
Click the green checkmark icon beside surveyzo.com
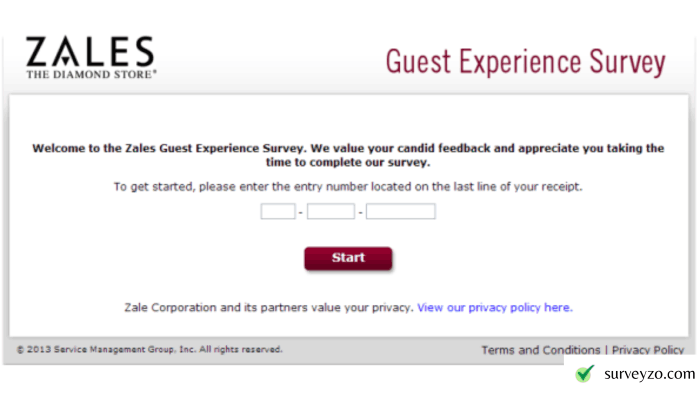[x=585, y=373]
